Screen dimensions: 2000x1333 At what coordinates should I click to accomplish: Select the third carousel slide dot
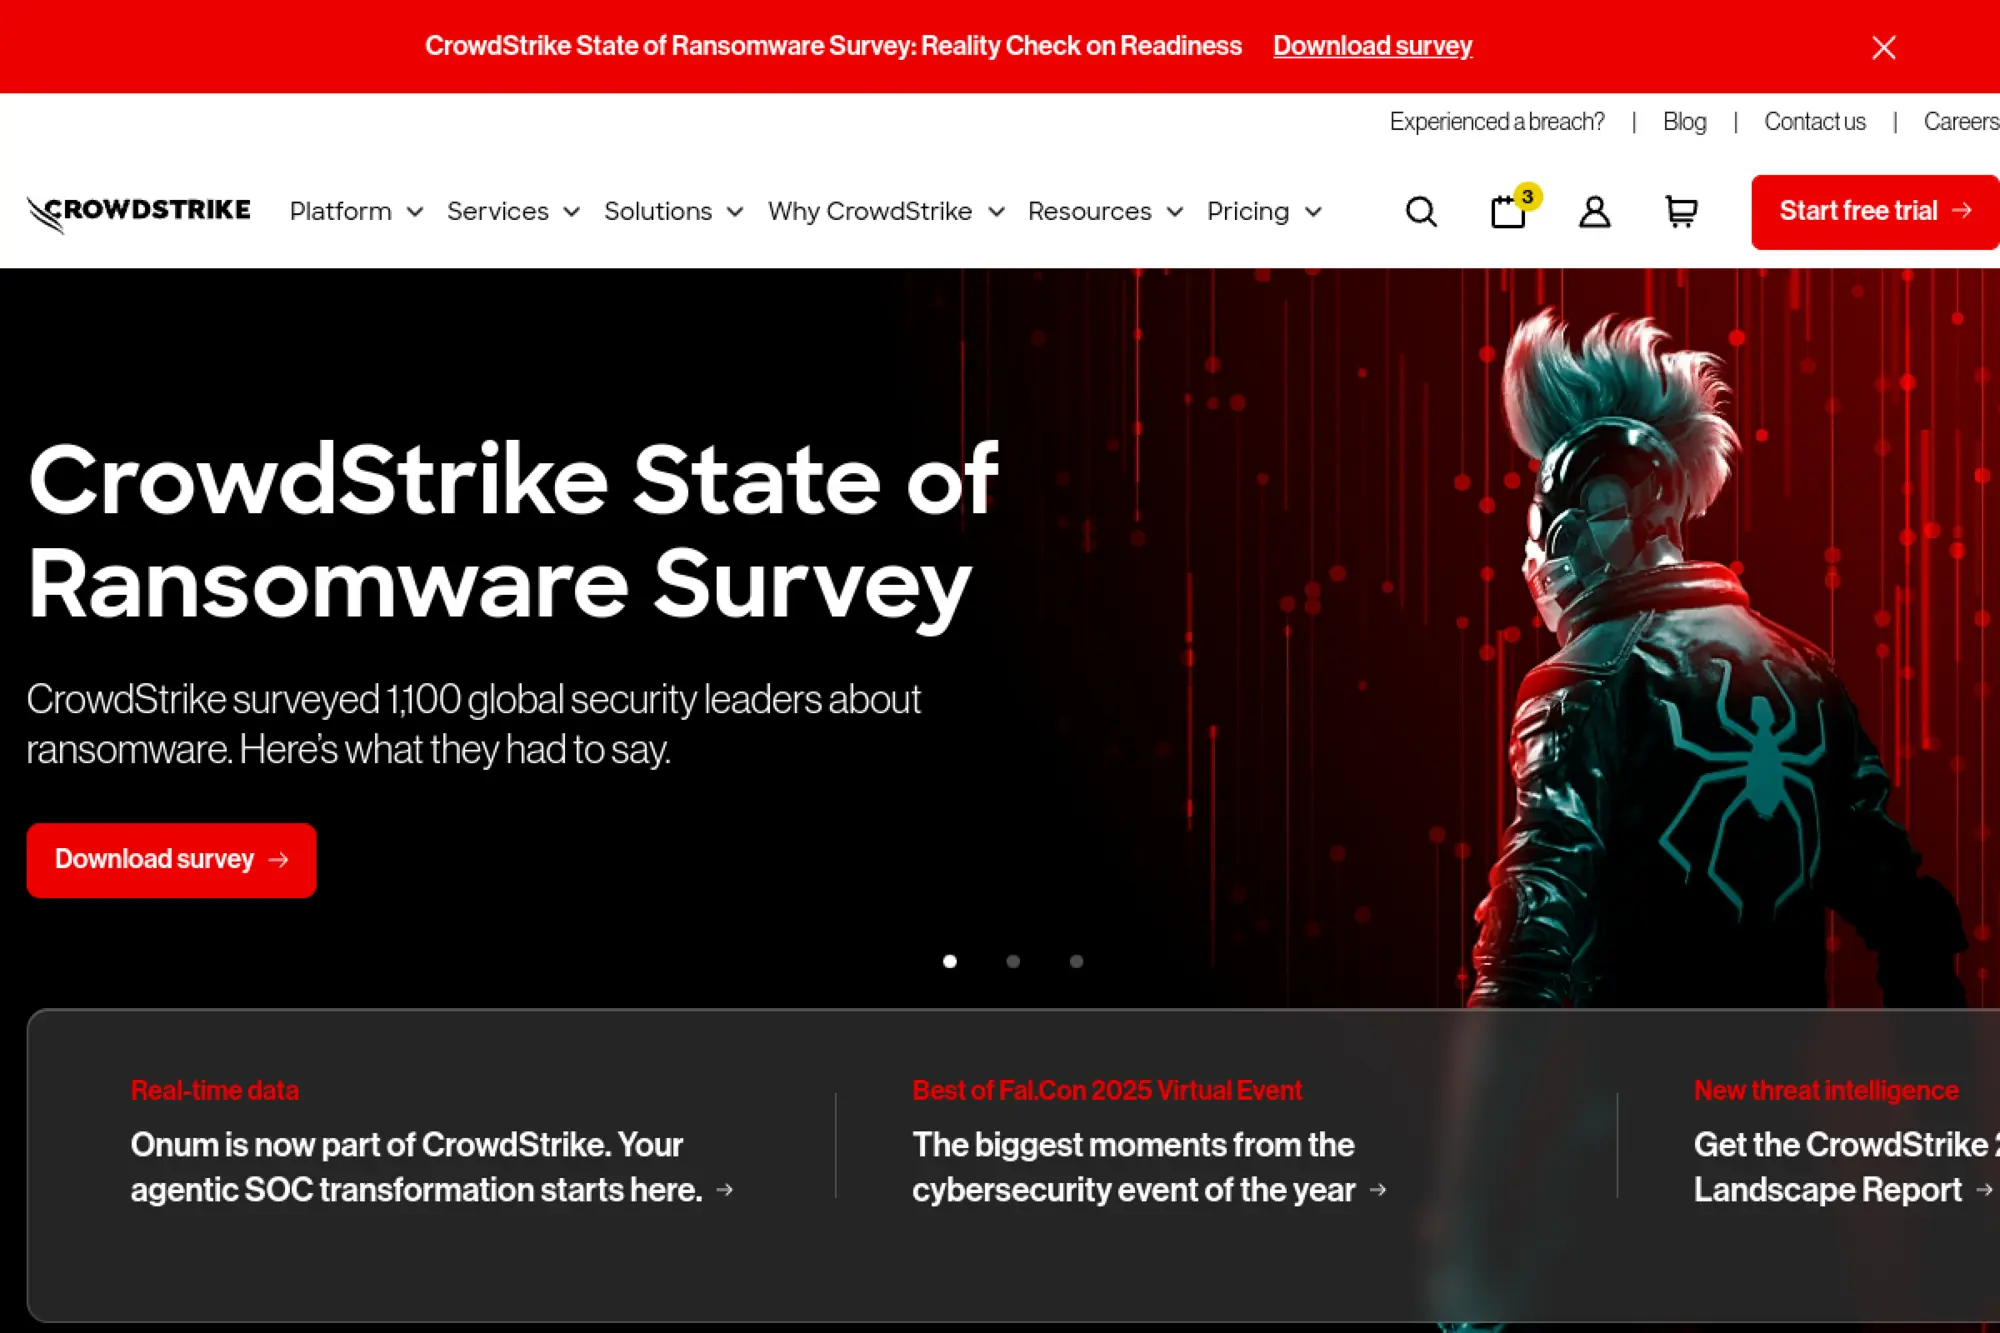[x=1076, y=961]
